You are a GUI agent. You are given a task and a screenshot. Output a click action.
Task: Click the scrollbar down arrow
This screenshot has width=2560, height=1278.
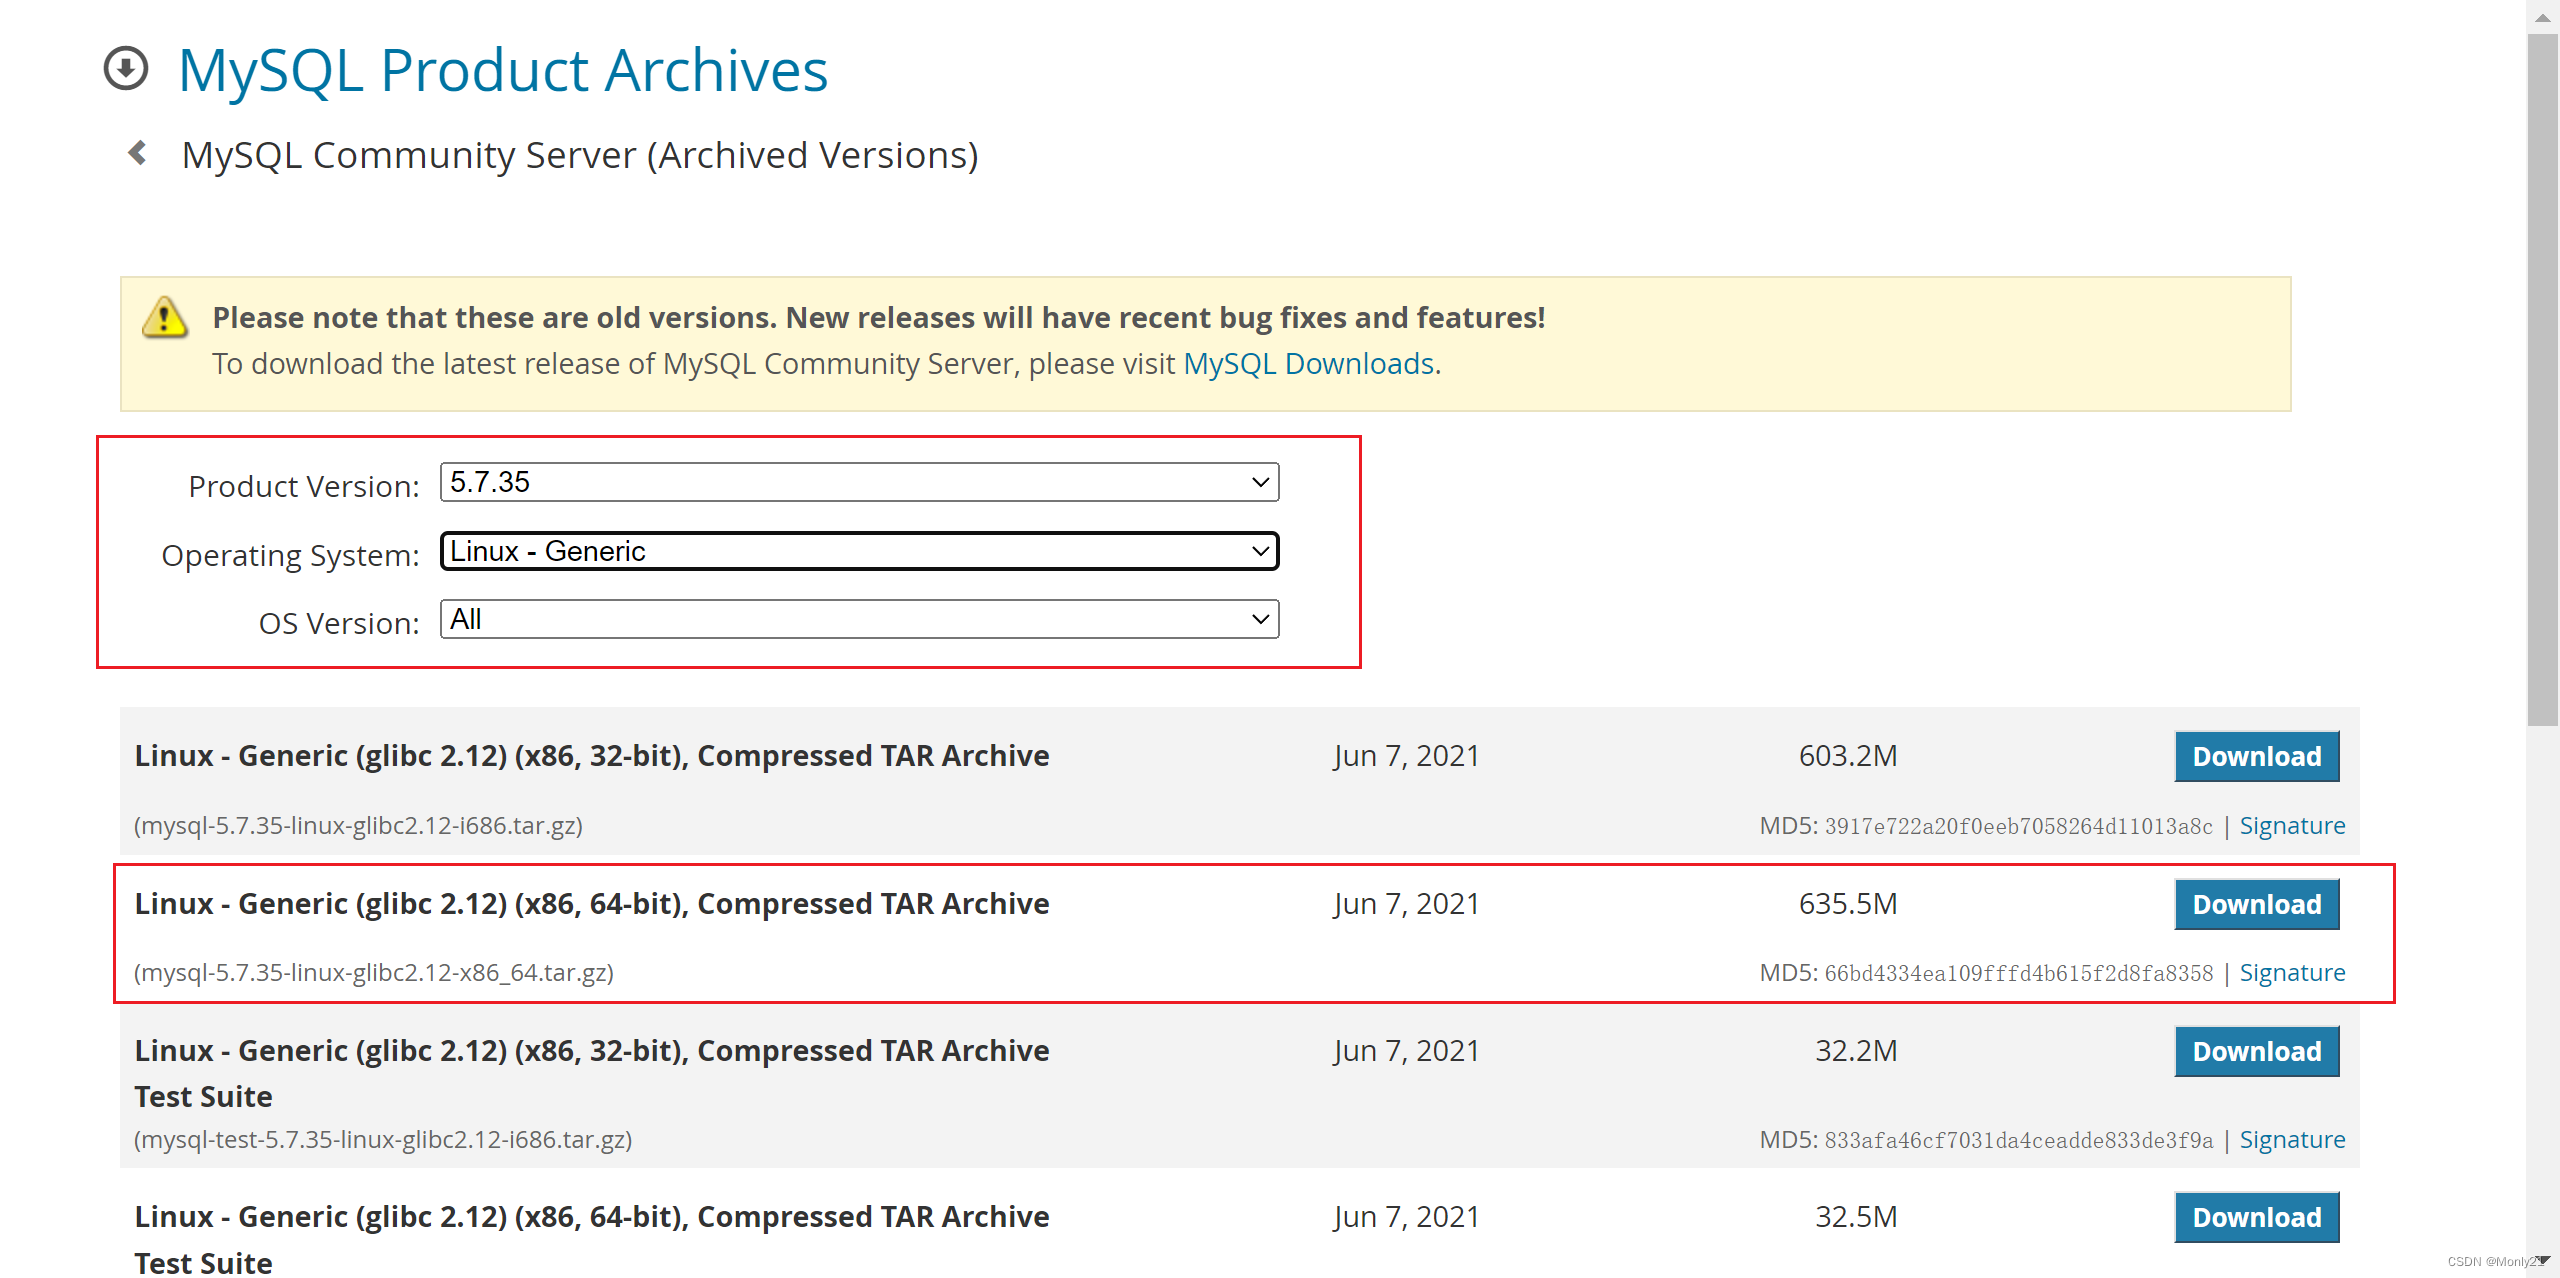[2542, 1261]
